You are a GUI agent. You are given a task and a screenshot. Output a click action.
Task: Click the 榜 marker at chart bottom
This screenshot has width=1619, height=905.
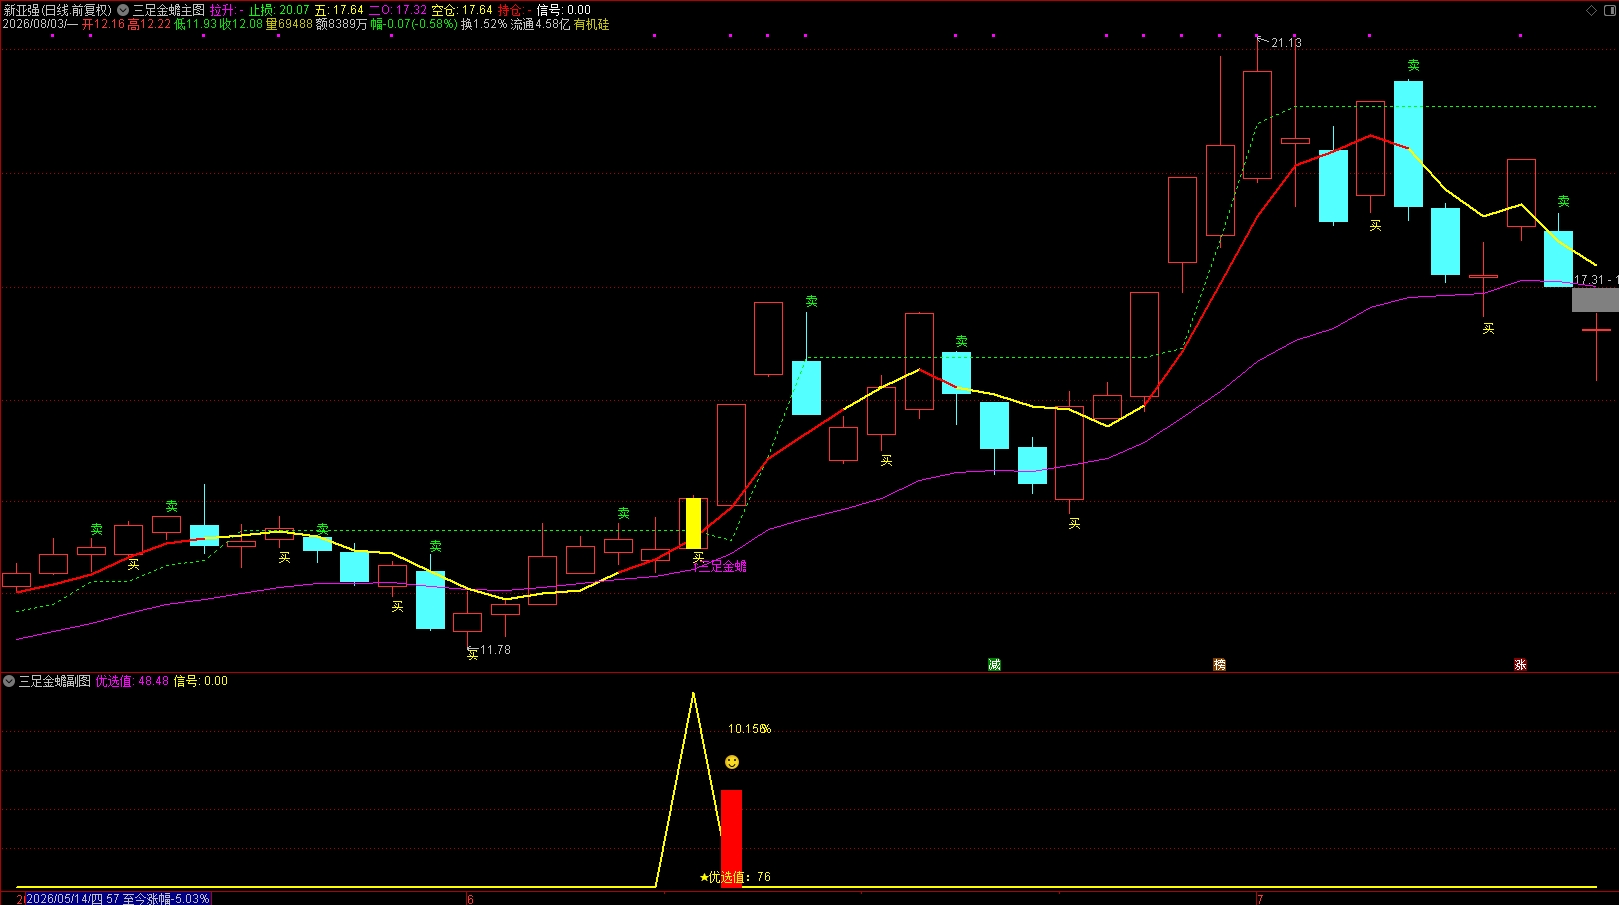[1219, 664]
